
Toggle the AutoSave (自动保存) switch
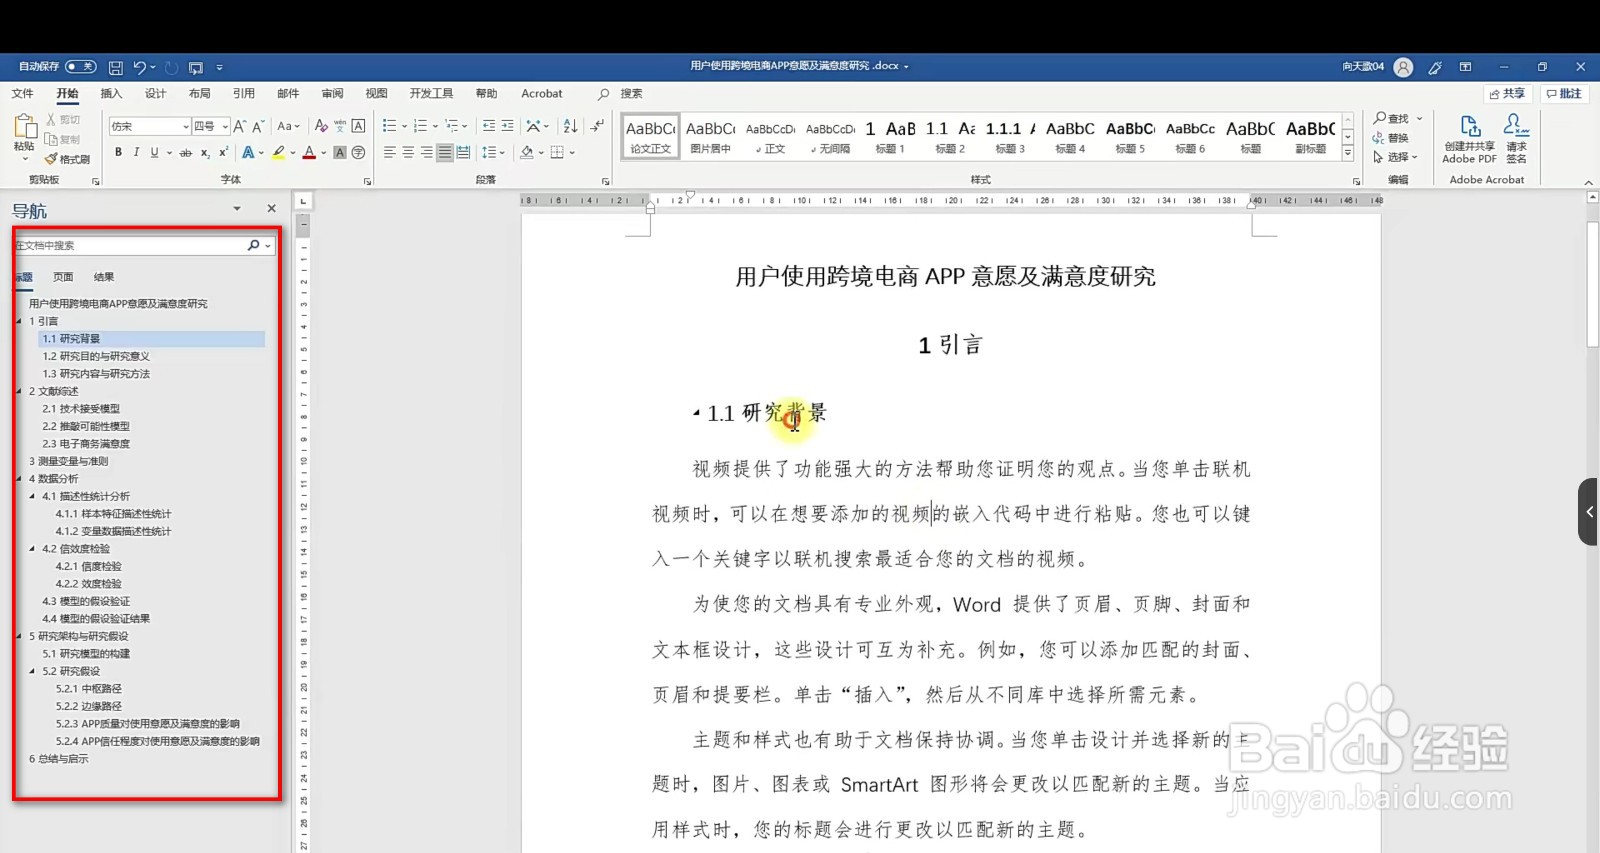pos(81,67)
